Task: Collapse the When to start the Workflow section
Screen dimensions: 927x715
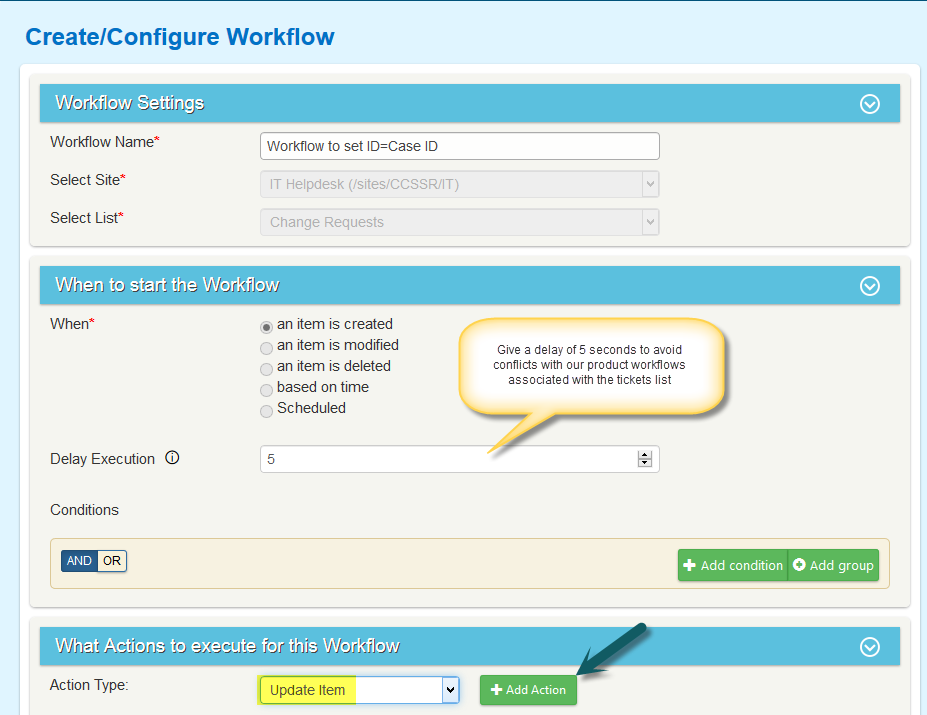Action: (x=869, y=286)
